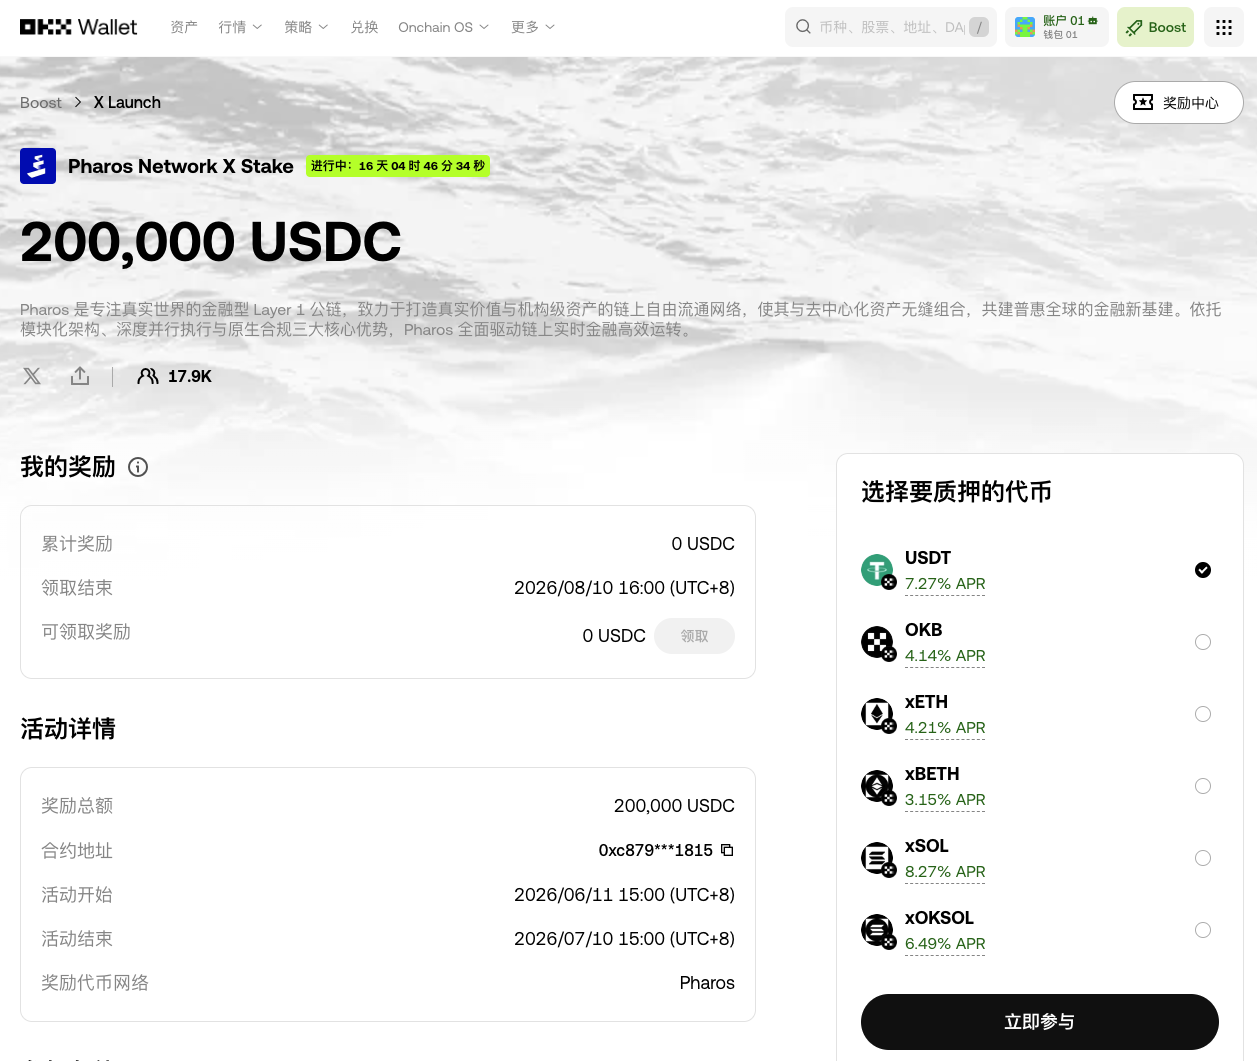Click the 8.27% APR label

945,871
